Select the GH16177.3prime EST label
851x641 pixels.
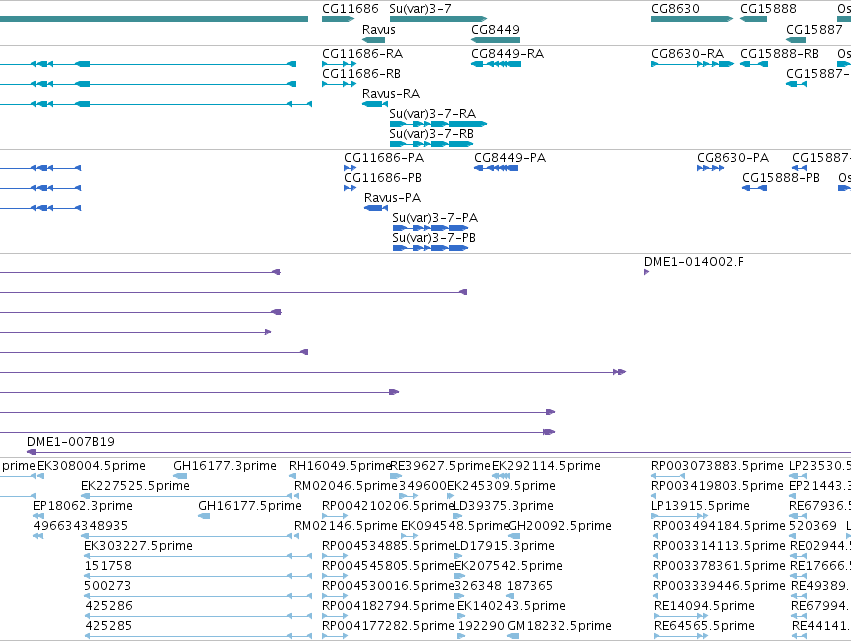(x=225, y=466)
